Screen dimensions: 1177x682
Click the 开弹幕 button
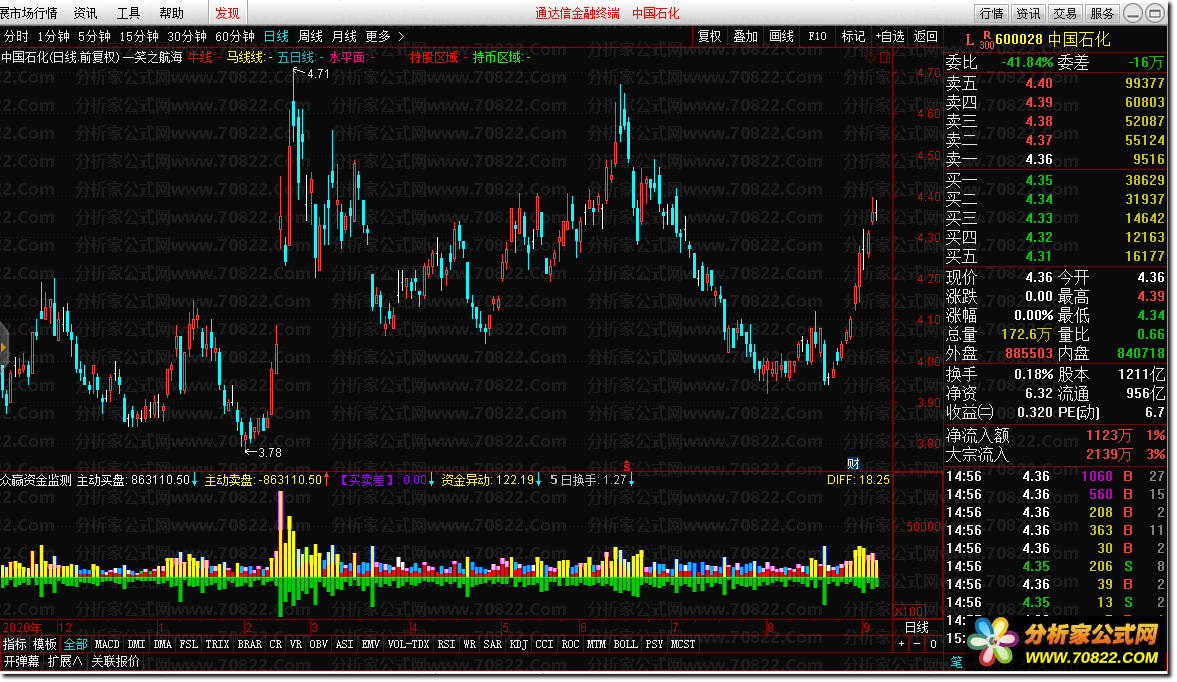pos(22,662)
